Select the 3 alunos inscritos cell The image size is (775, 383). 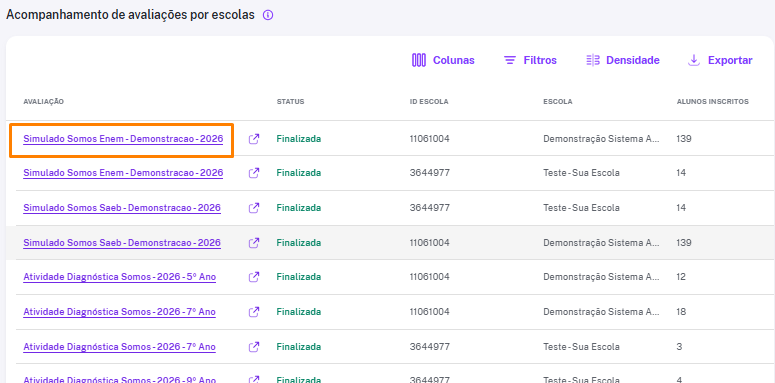(679, 347)
